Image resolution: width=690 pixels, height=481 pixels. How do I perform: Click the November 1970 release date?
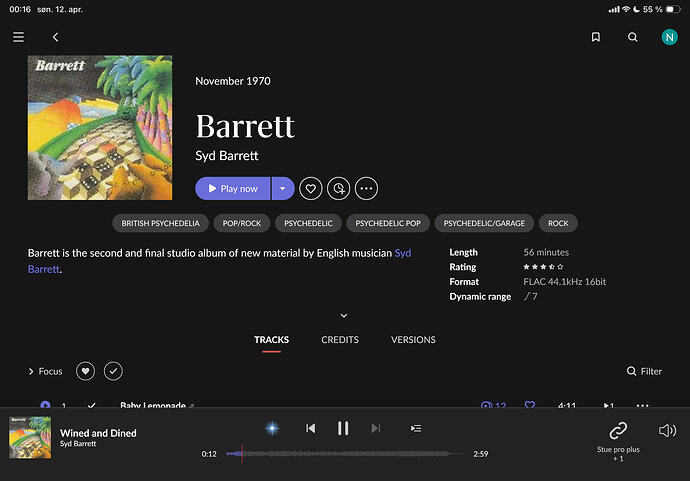[x=233, y=81]
